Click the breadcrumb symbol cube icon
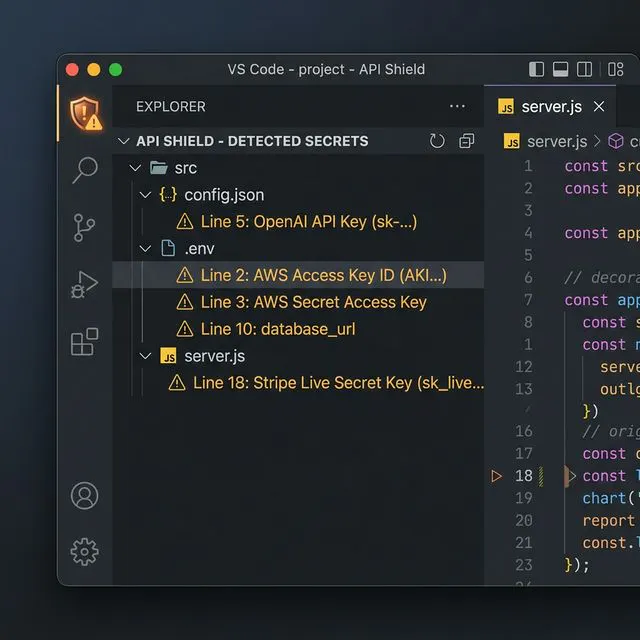 [616, 142]
